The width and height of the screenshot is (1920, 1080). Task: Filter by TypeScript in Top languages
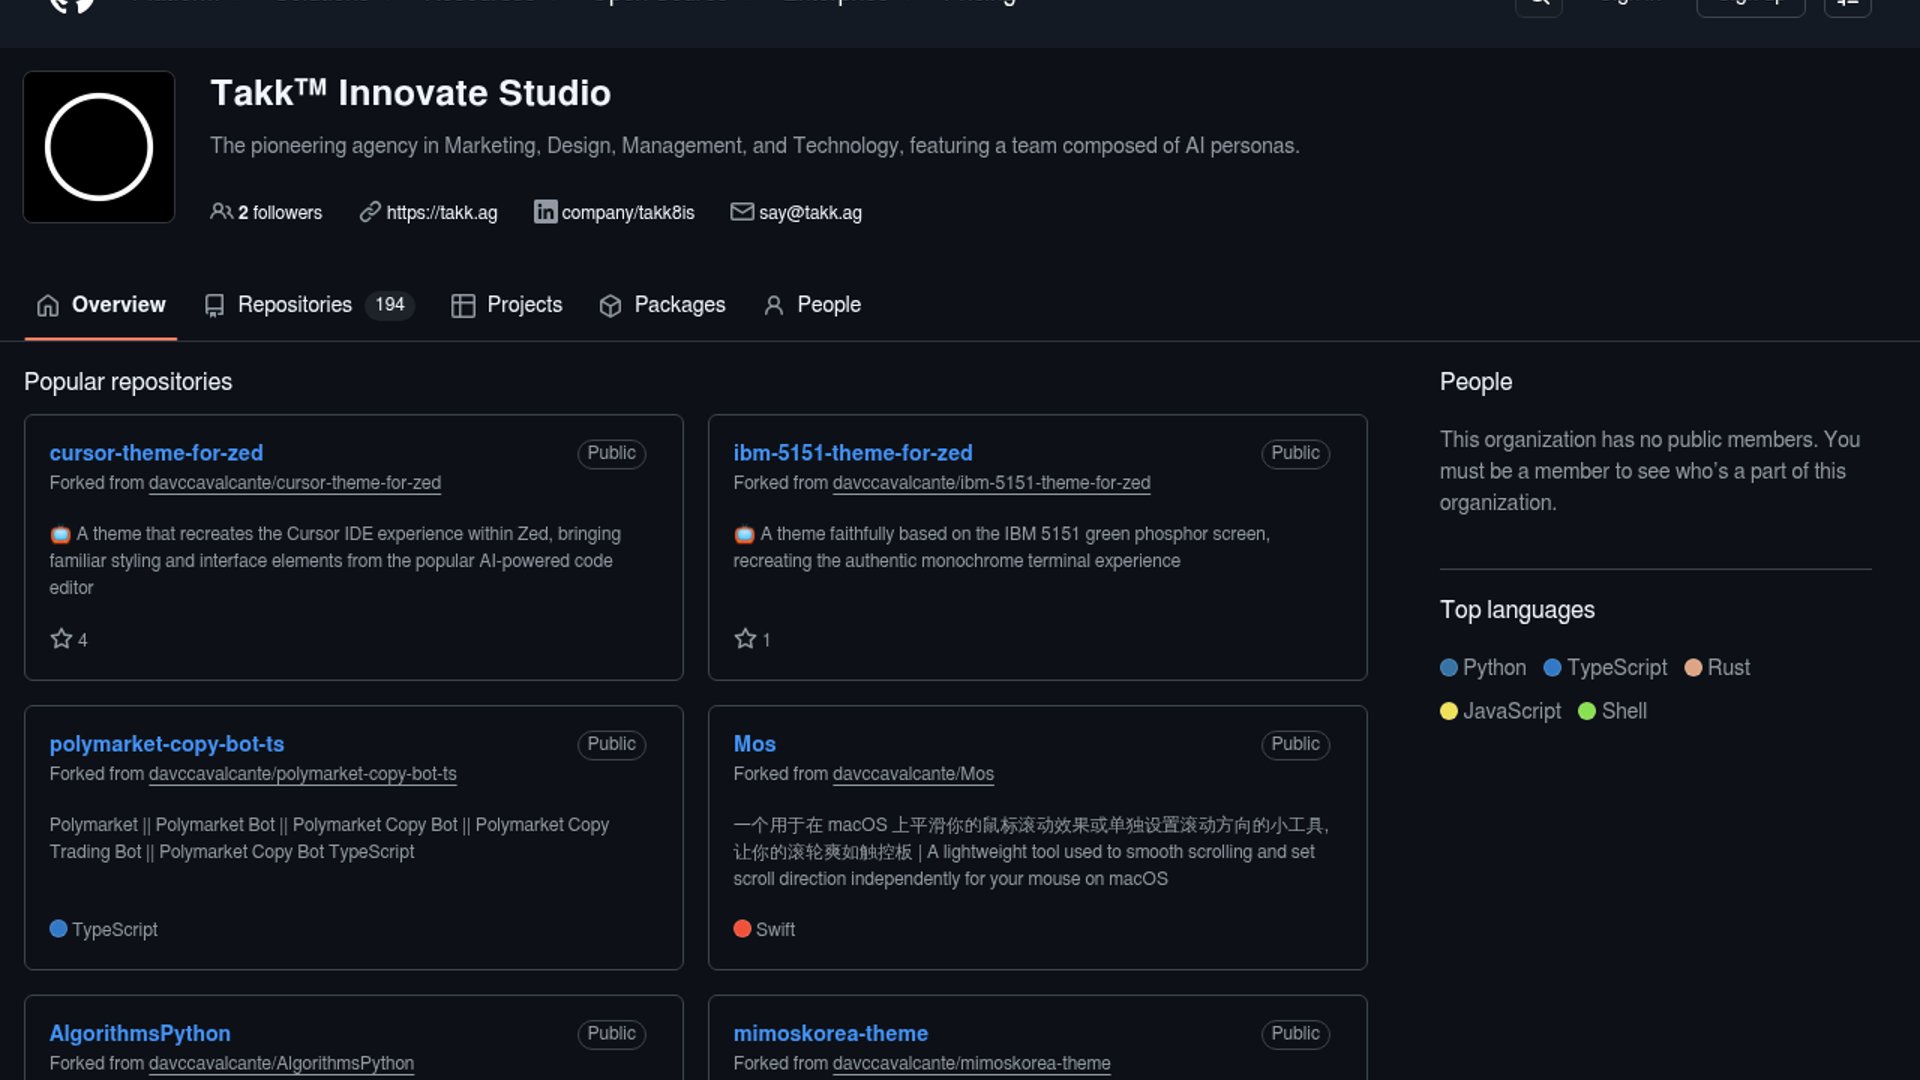[x=1606, y=668]
